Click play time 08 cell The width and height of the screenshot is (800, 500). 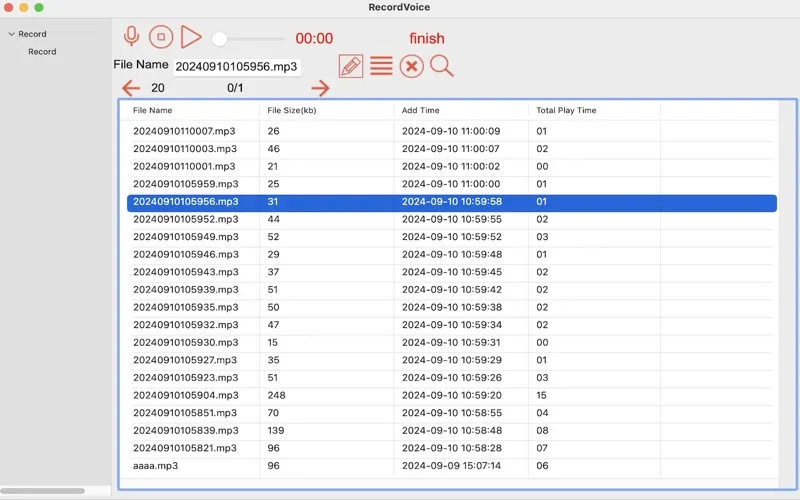point(542,431)
